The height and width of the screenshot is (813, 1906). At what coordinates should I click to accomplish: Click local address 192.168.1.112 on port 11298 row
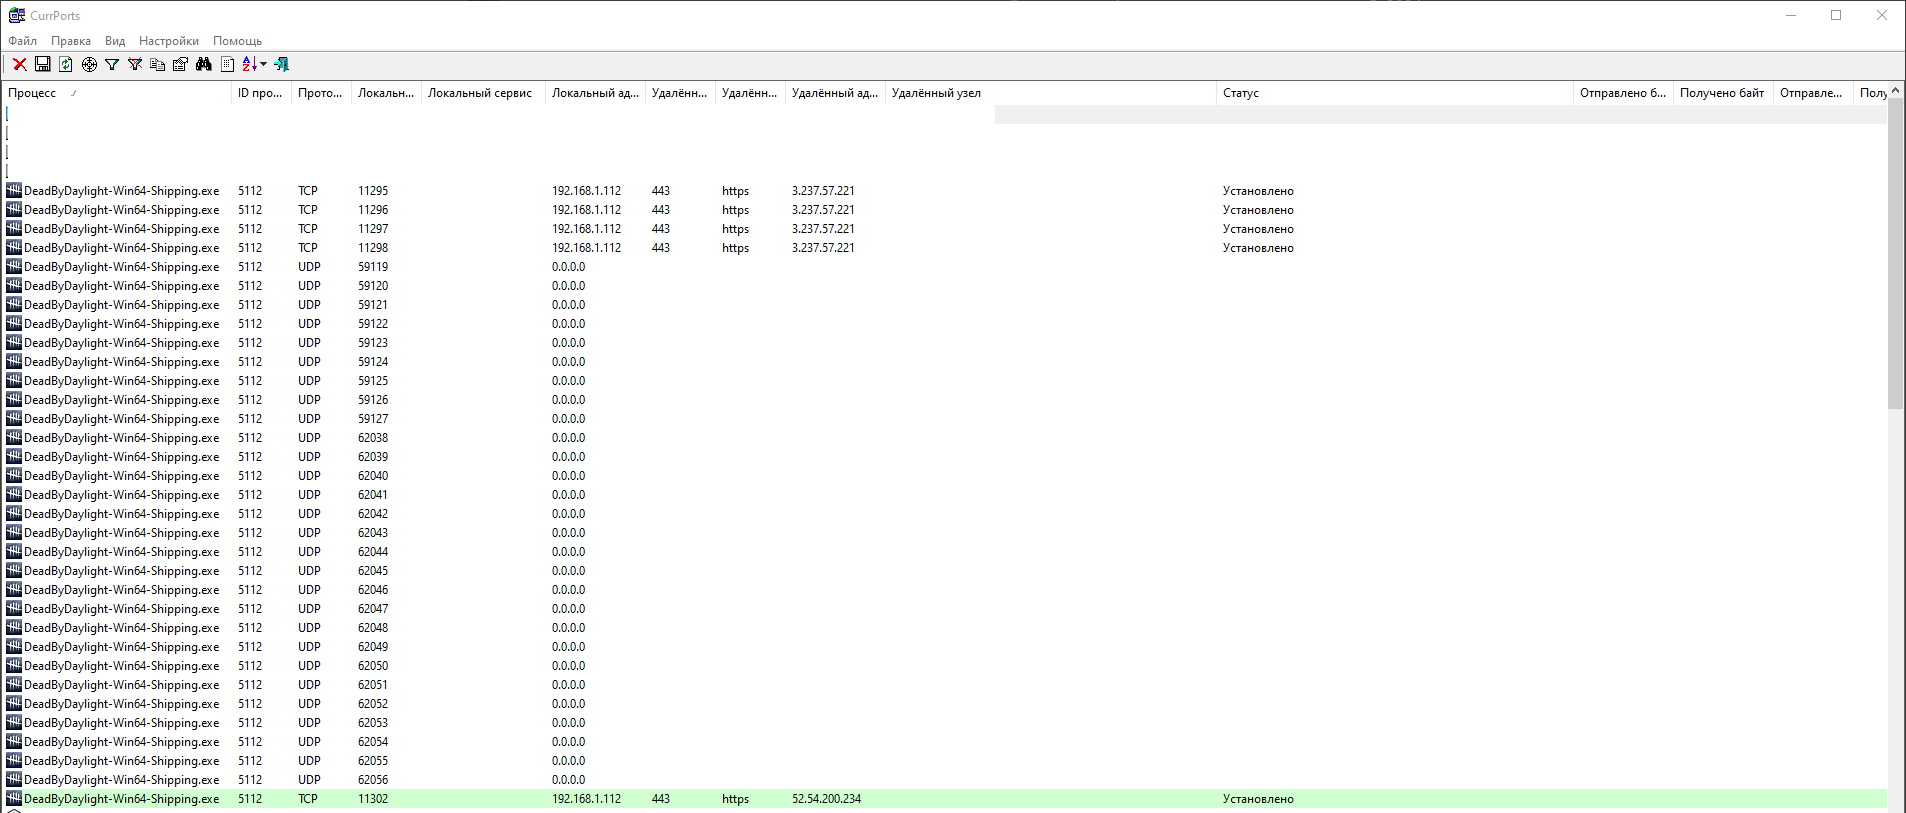(x=586, y=247)
